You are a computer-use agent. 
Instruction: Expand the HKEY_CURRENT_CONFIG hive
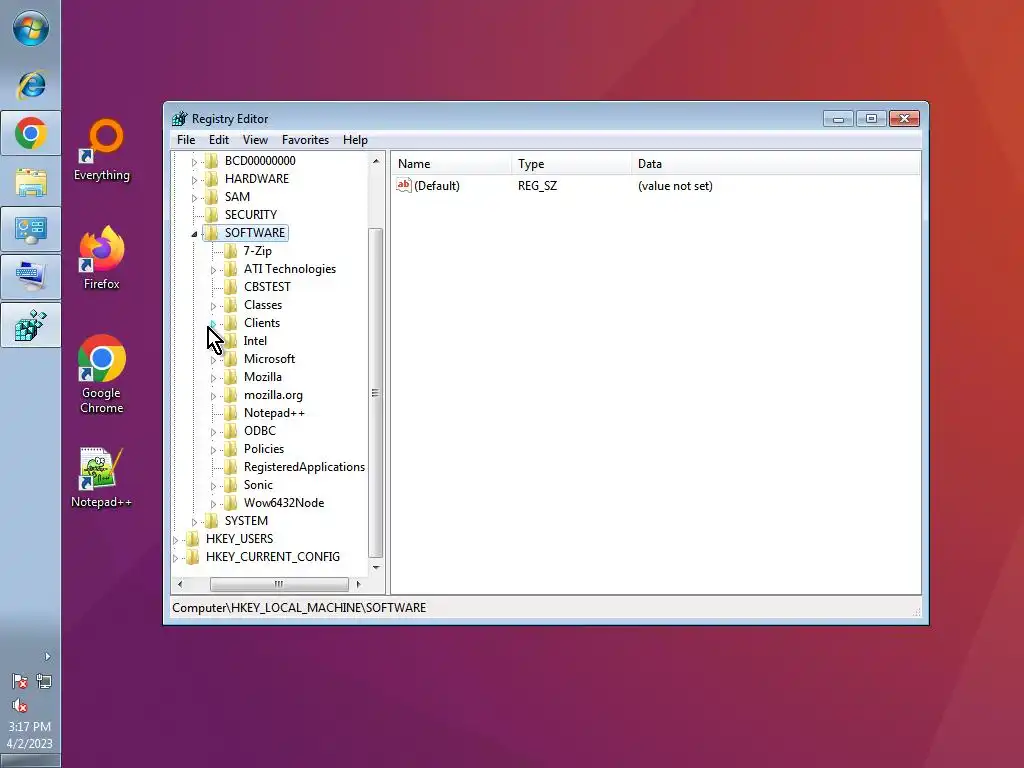coord(175,558)
